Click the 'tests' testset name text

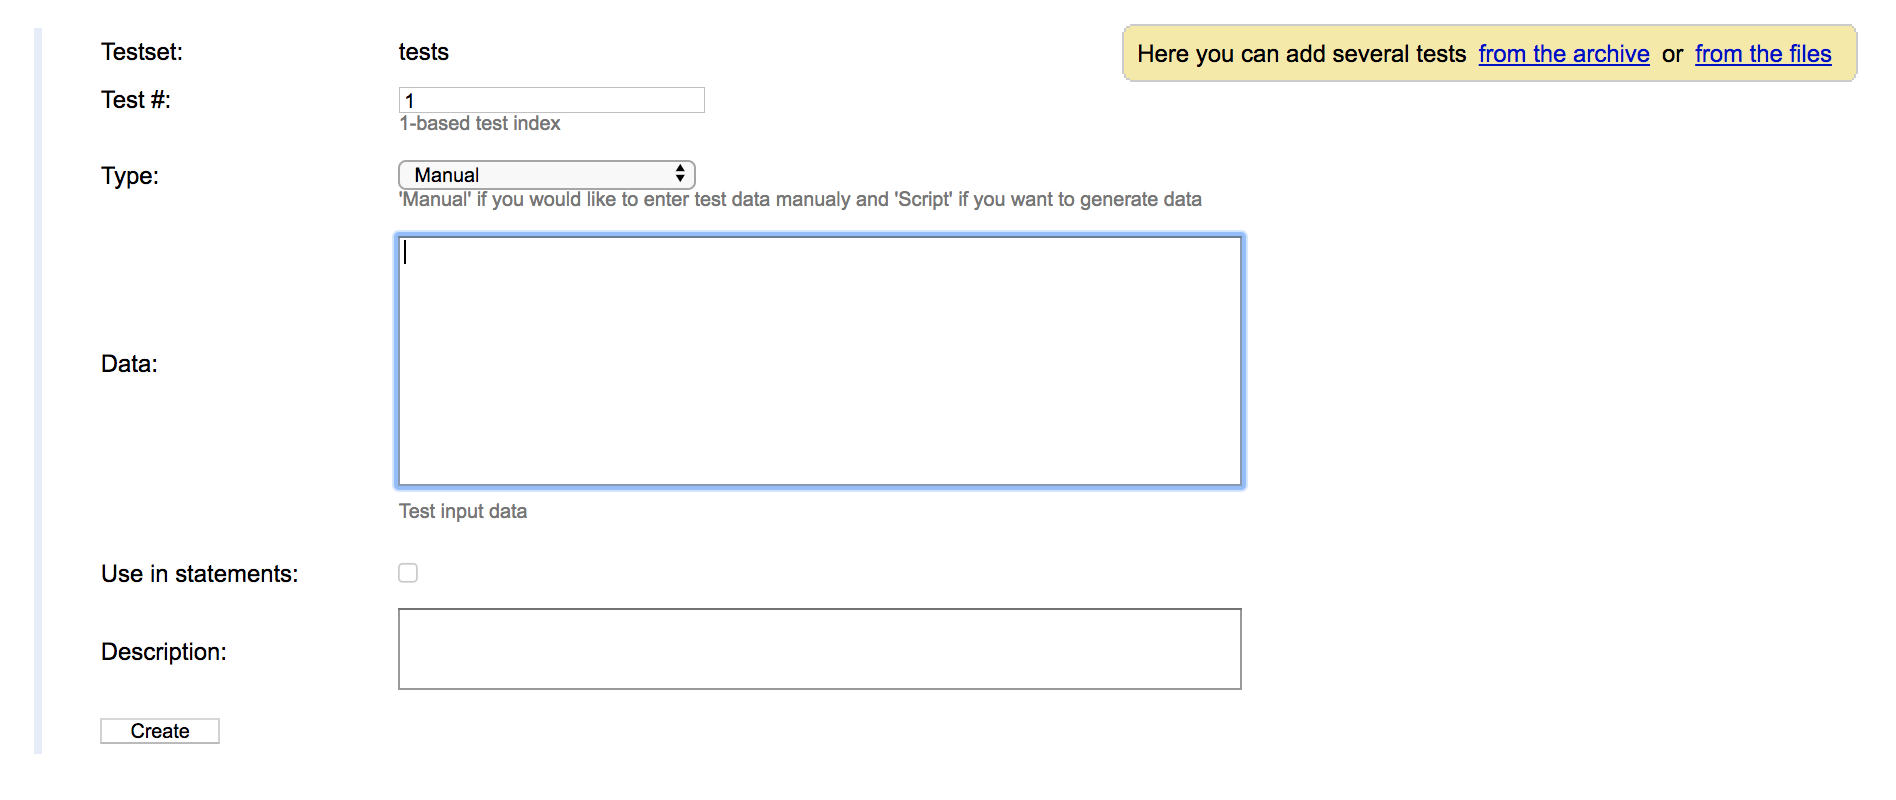[424, 52]
